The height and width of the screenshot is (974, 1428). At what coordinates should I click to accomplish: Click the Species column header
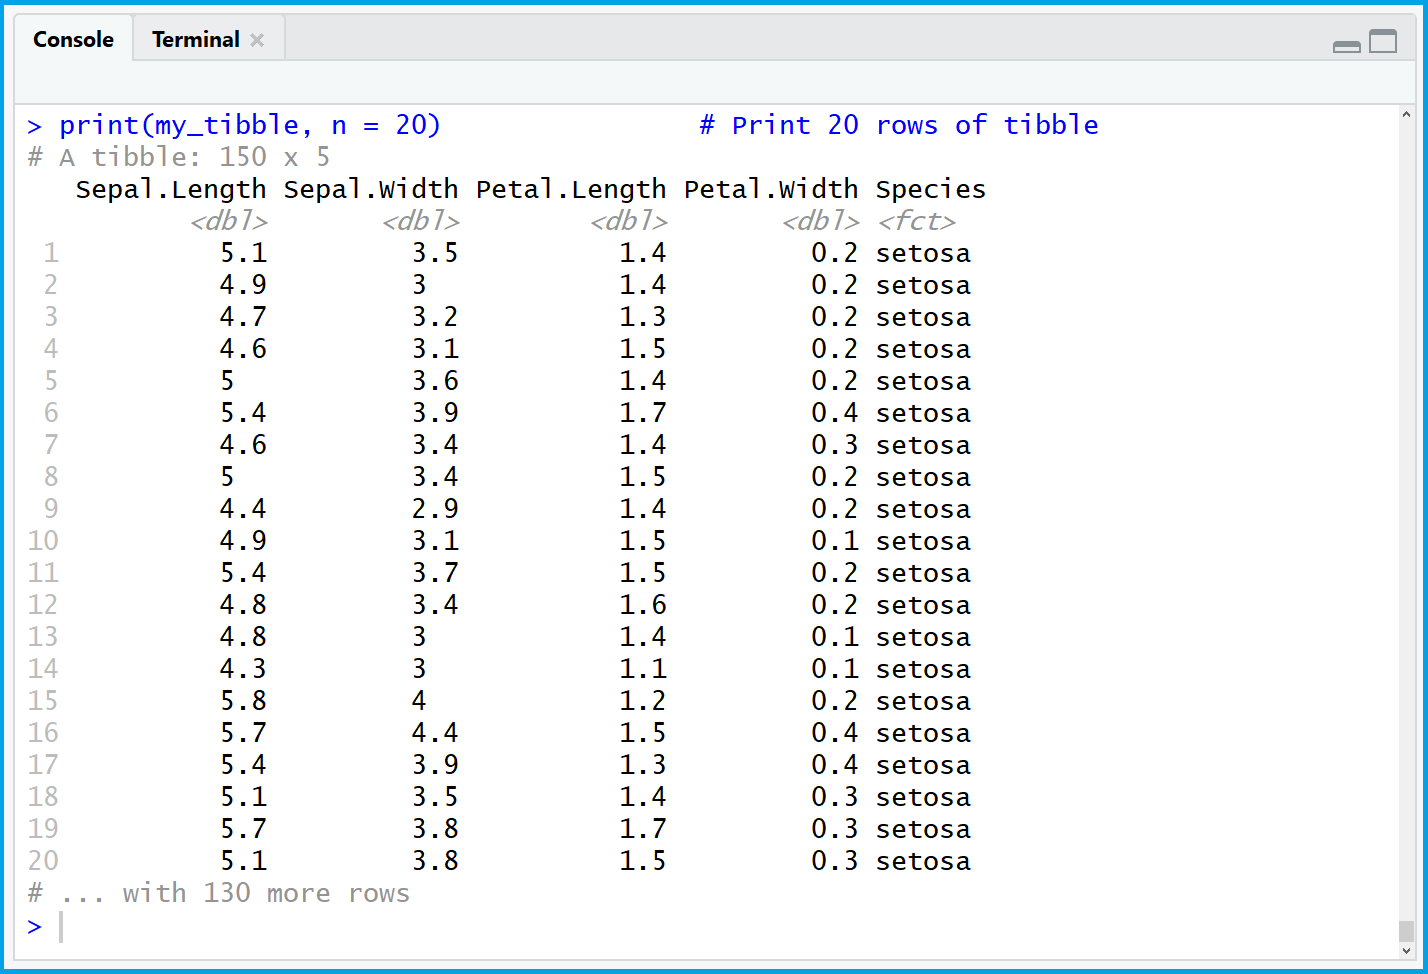(931, 189)
